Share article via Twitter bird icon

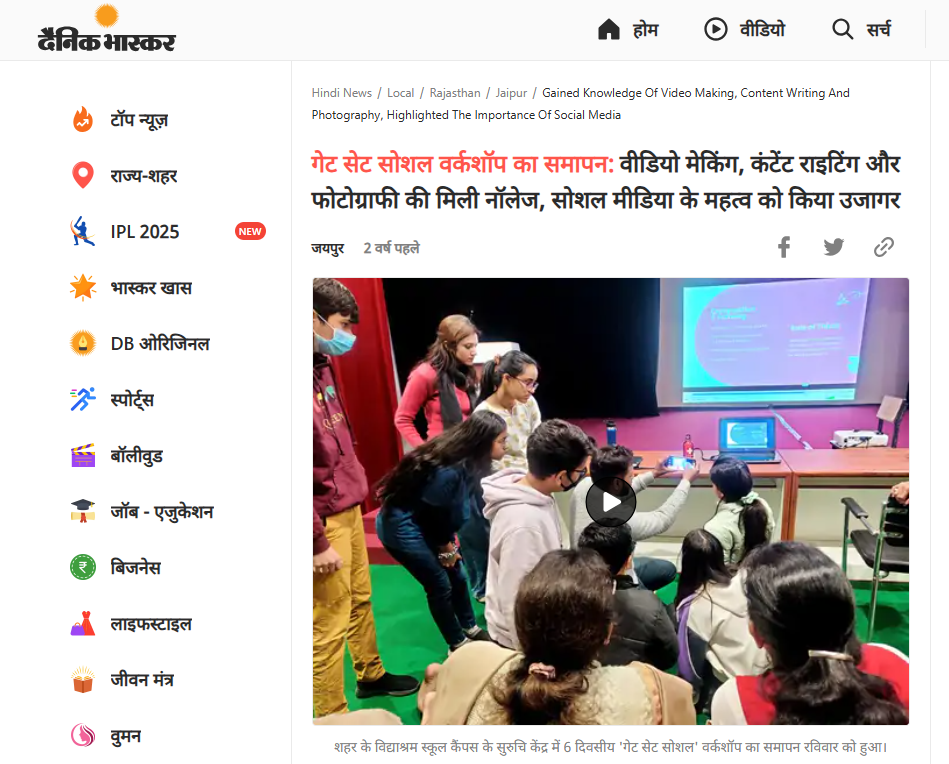click(x=833, y=247)
